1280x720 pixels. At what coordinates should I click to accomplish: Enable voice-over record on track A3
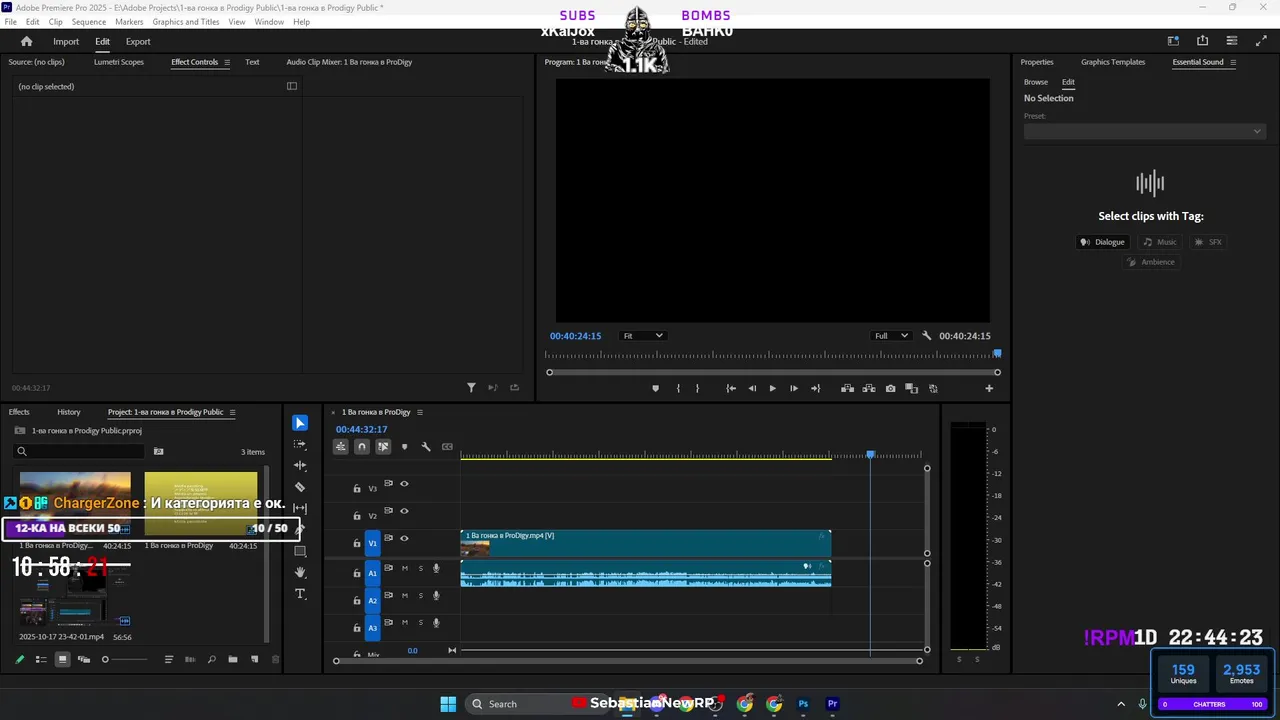(x=436, y=622)
